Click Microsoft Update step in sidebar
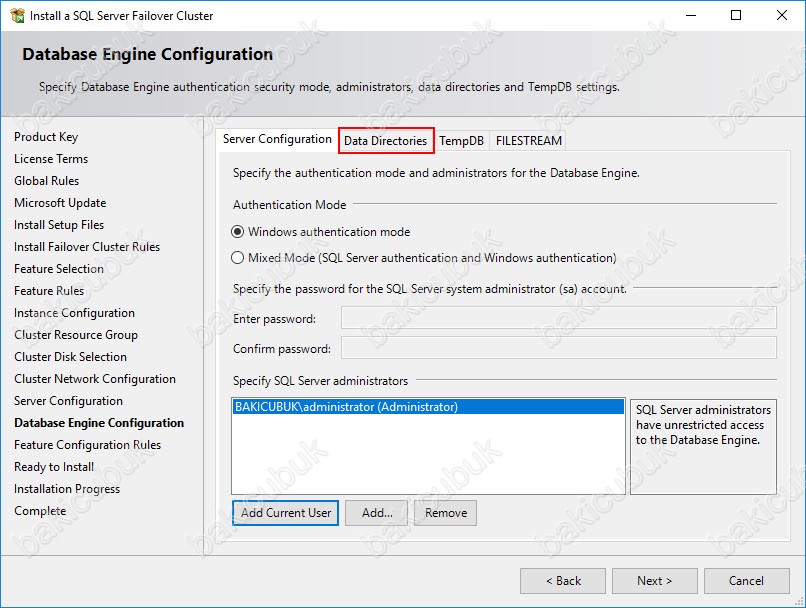The height and width of the screenshot is (608, 806). click(x=60, y=203)
